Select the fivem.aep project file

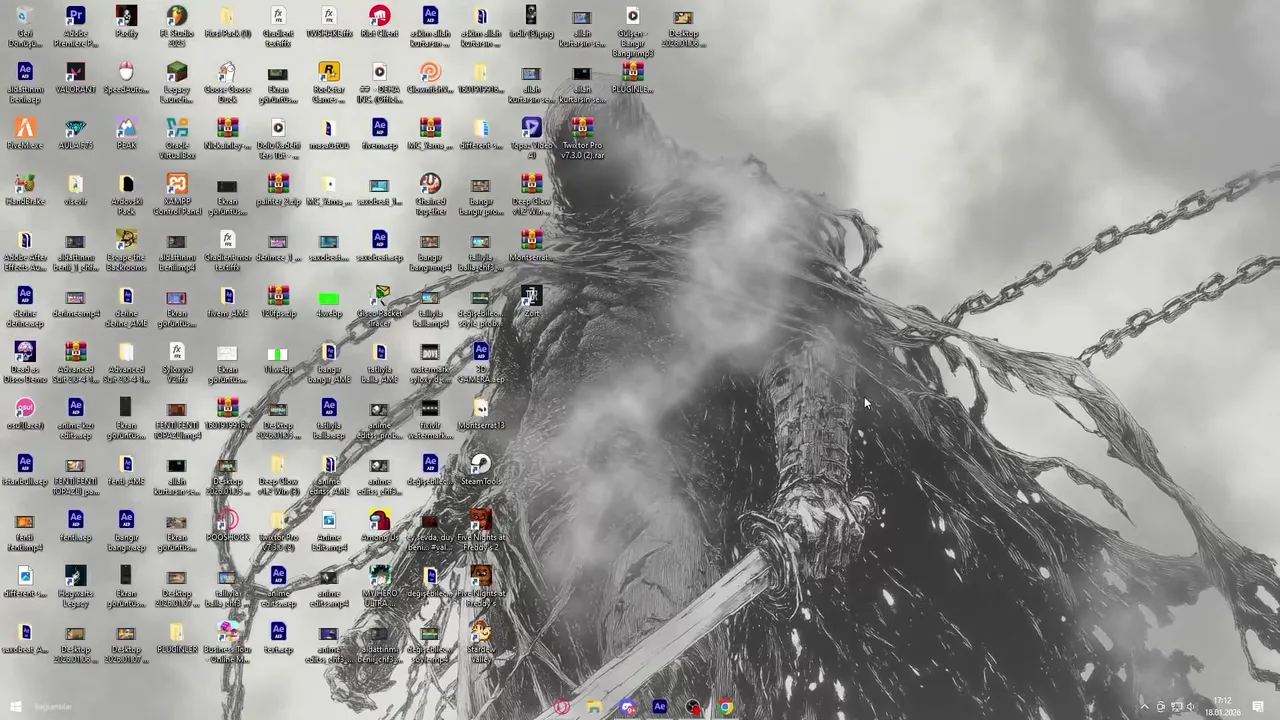pyautogui.click(x=379, y=134)
